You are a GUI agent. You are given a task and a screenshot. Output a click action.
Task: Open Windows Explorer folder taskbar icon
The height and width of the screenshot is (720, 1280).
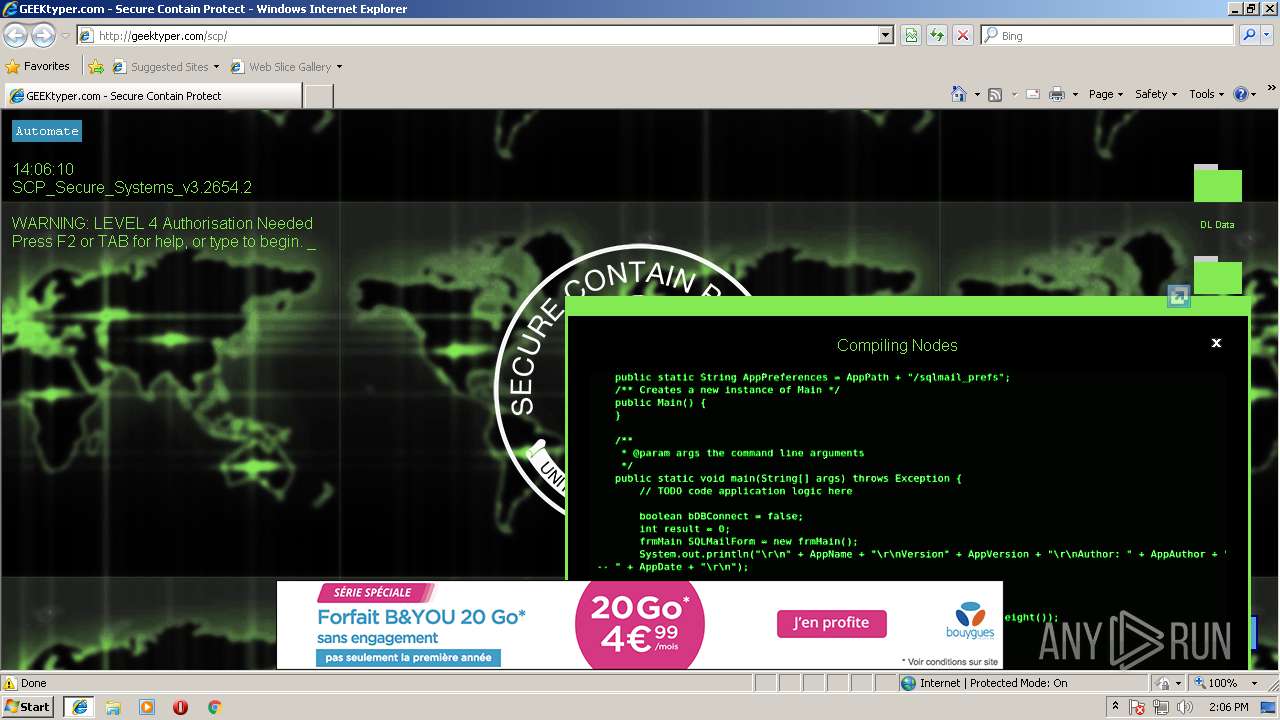pos(113,707)
